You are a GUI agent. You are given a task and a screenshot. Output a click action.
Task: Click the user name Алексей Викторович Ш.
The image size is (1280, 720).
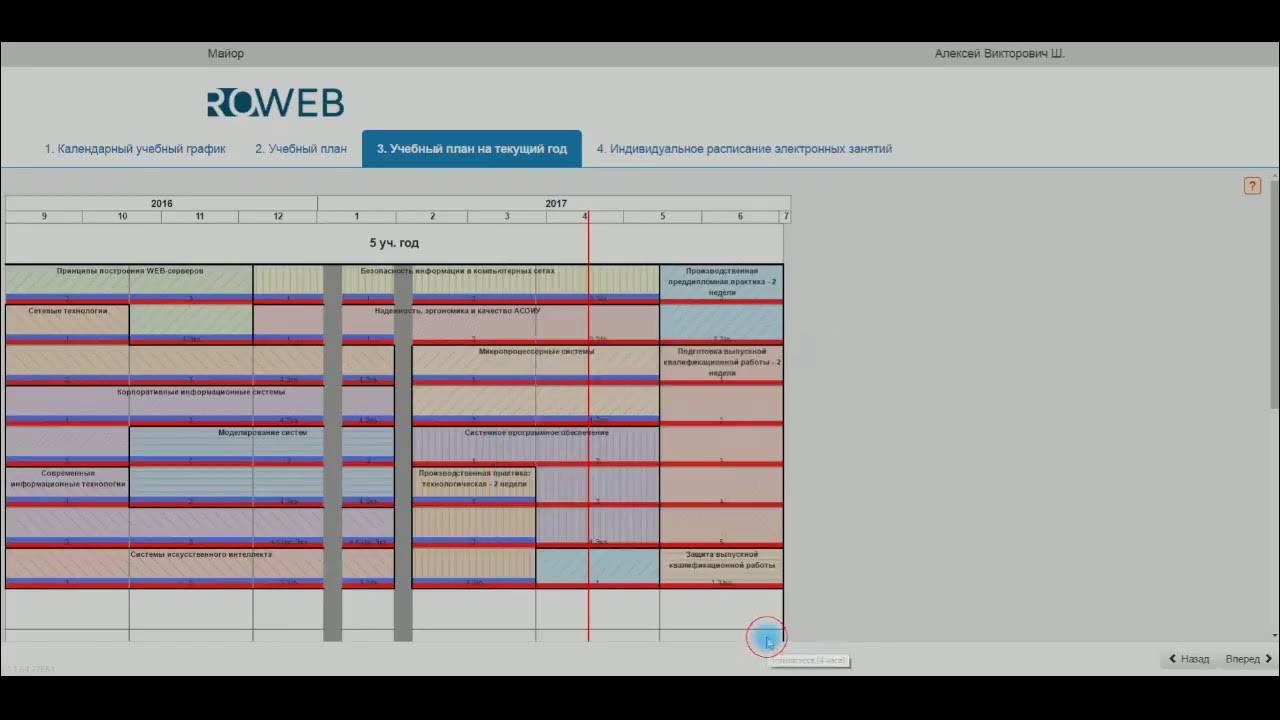click(x=999, y=54)
